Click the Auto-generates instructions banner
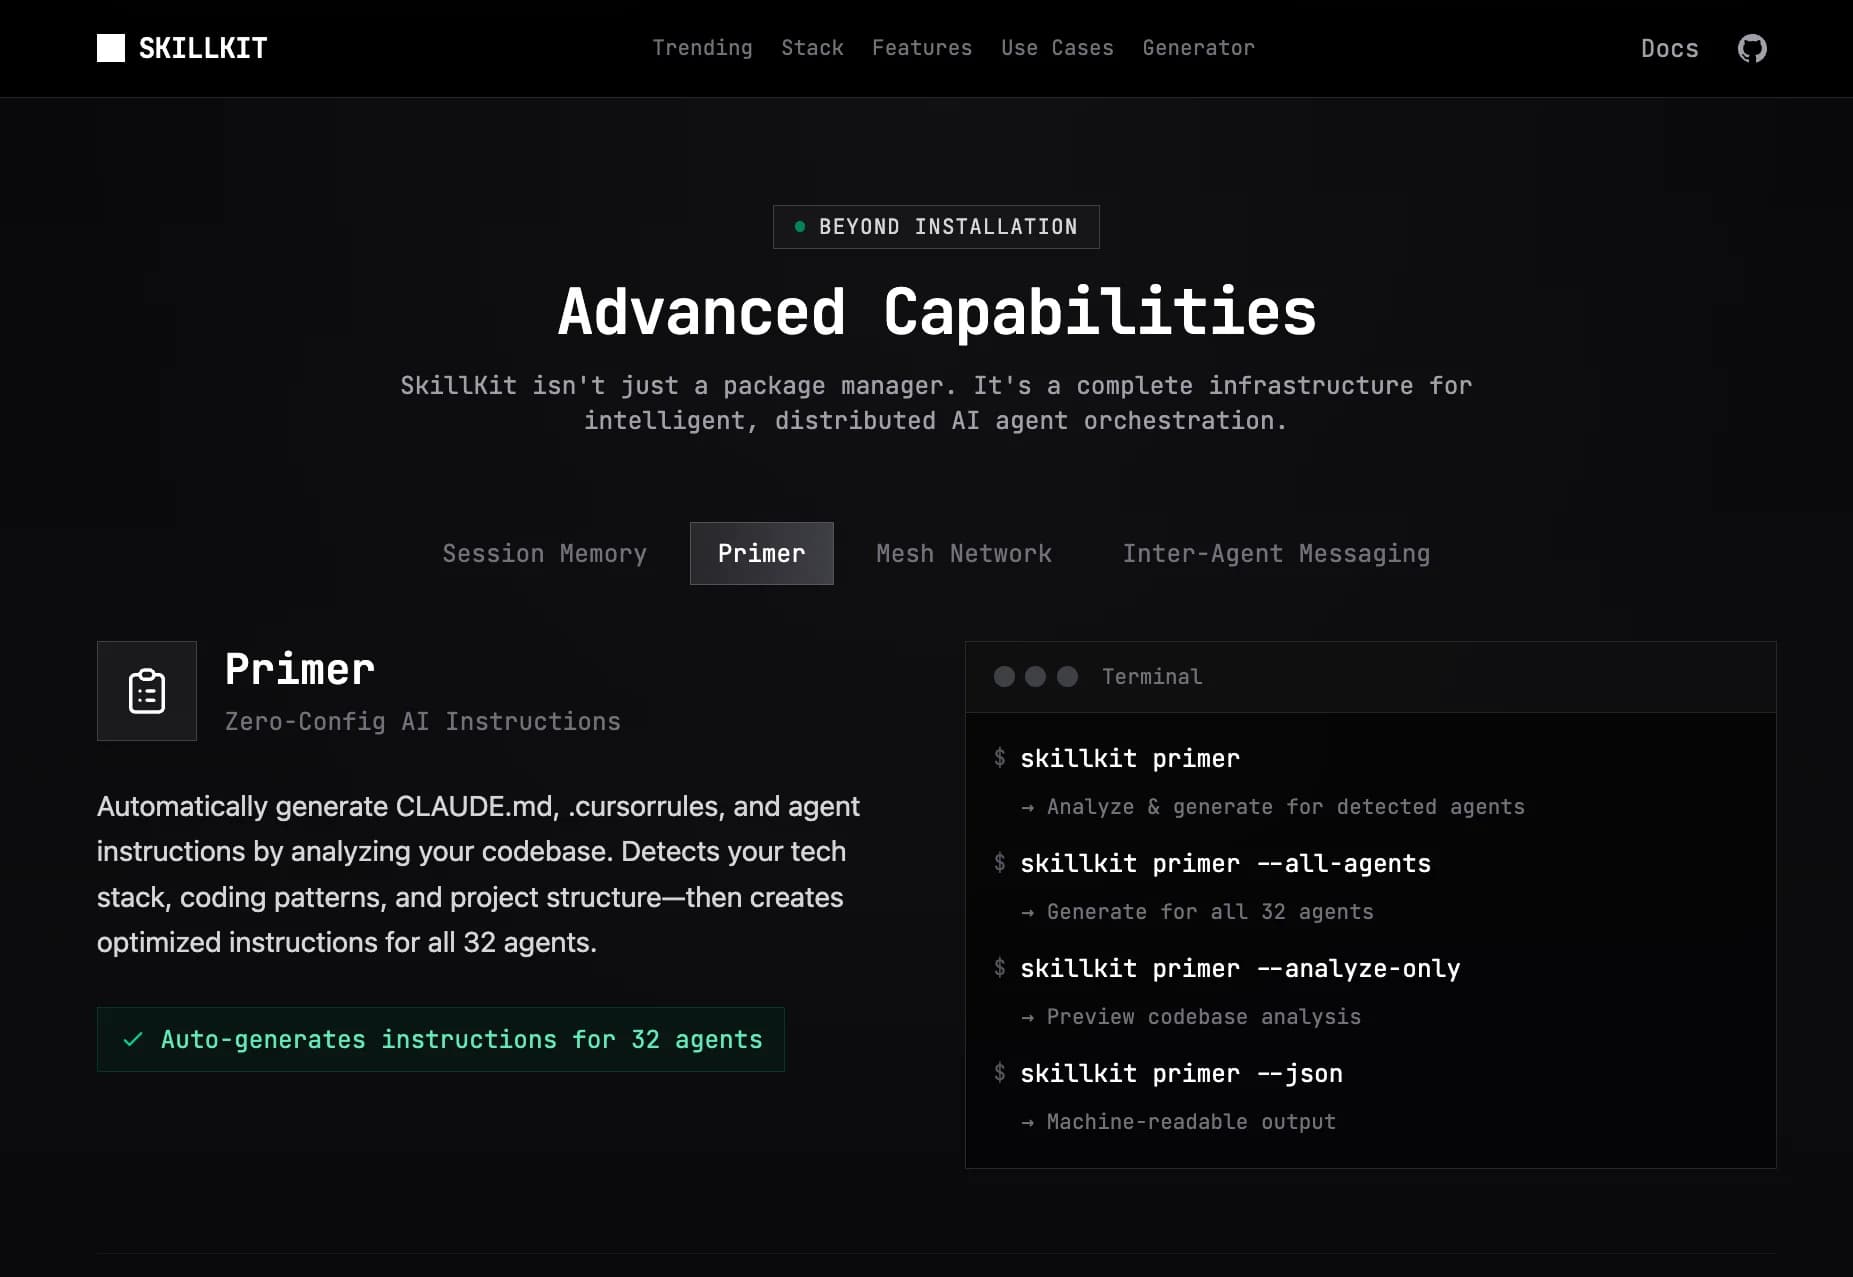This screenshot has height=1277, width=1853. click(440, 1040)
